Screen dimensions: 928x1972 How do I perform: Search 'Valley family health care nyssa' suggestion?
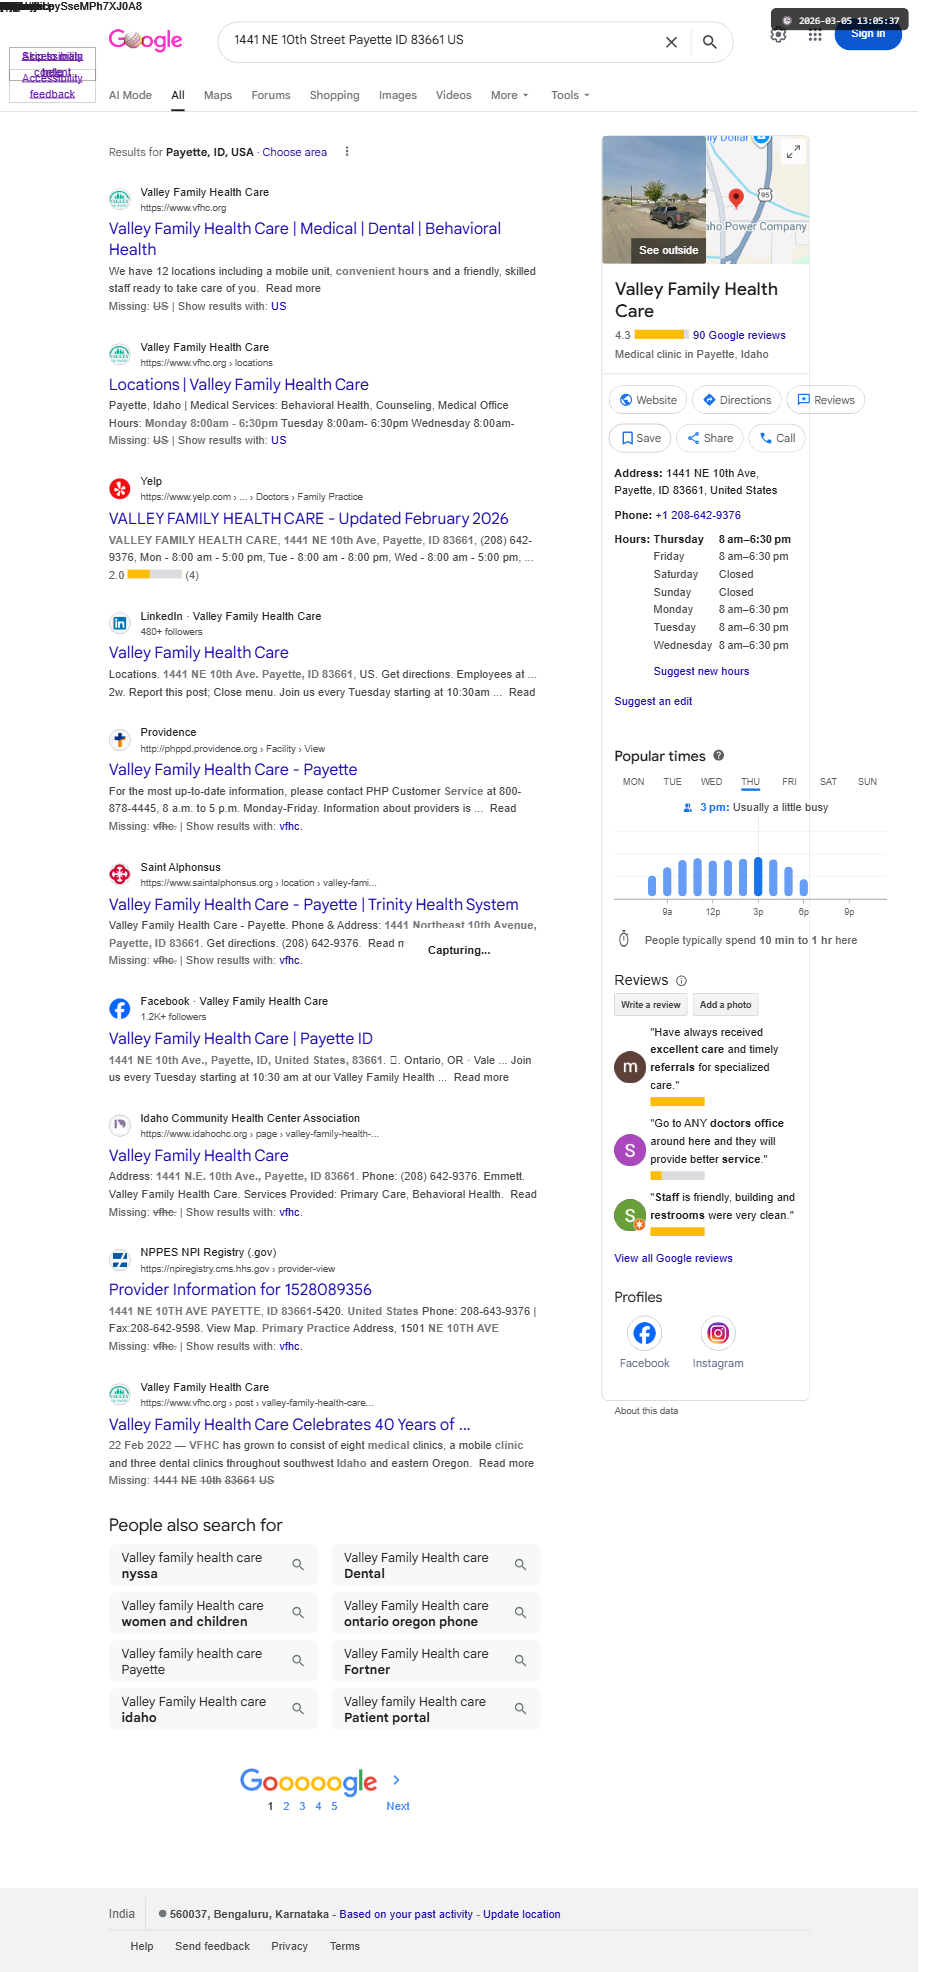coord(213,1565)
